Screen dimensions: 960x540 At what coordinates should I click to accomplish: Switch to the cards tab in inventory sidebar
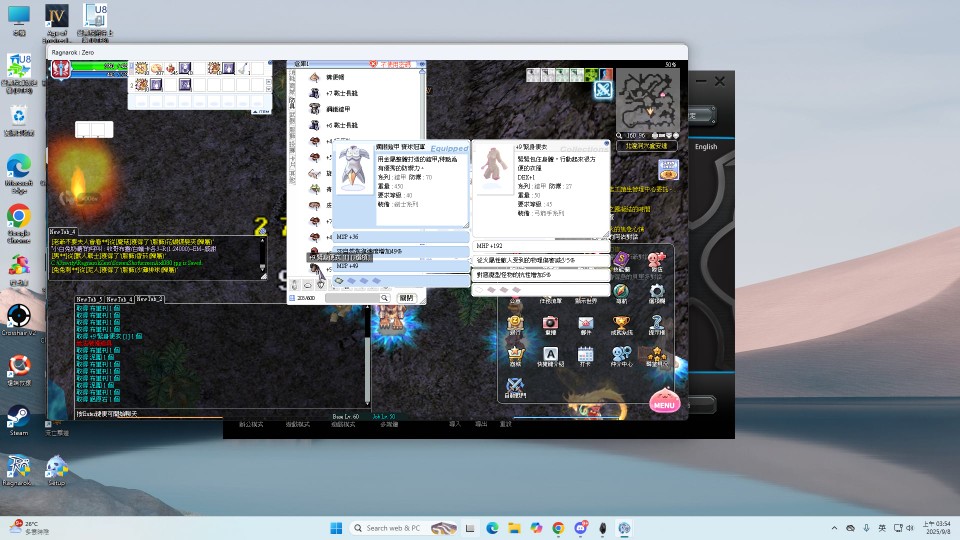tap(293, 161)
